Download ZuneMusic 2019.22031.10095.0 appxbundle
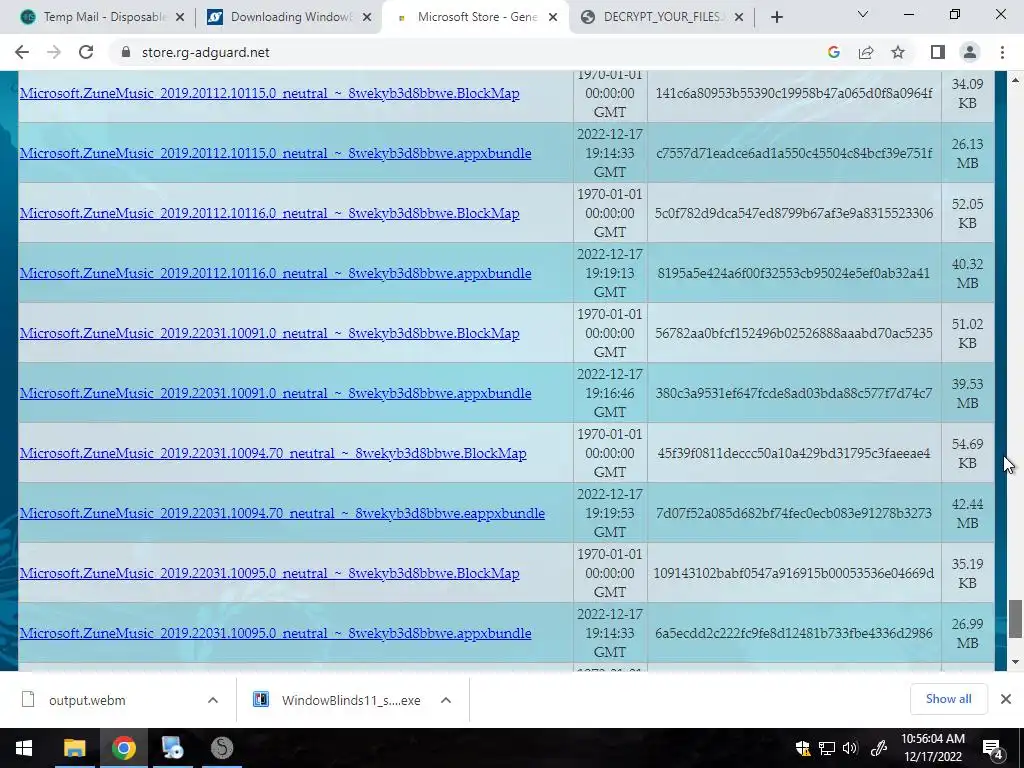The width and height of the screenshot is (1024, 768). (276, 633)
